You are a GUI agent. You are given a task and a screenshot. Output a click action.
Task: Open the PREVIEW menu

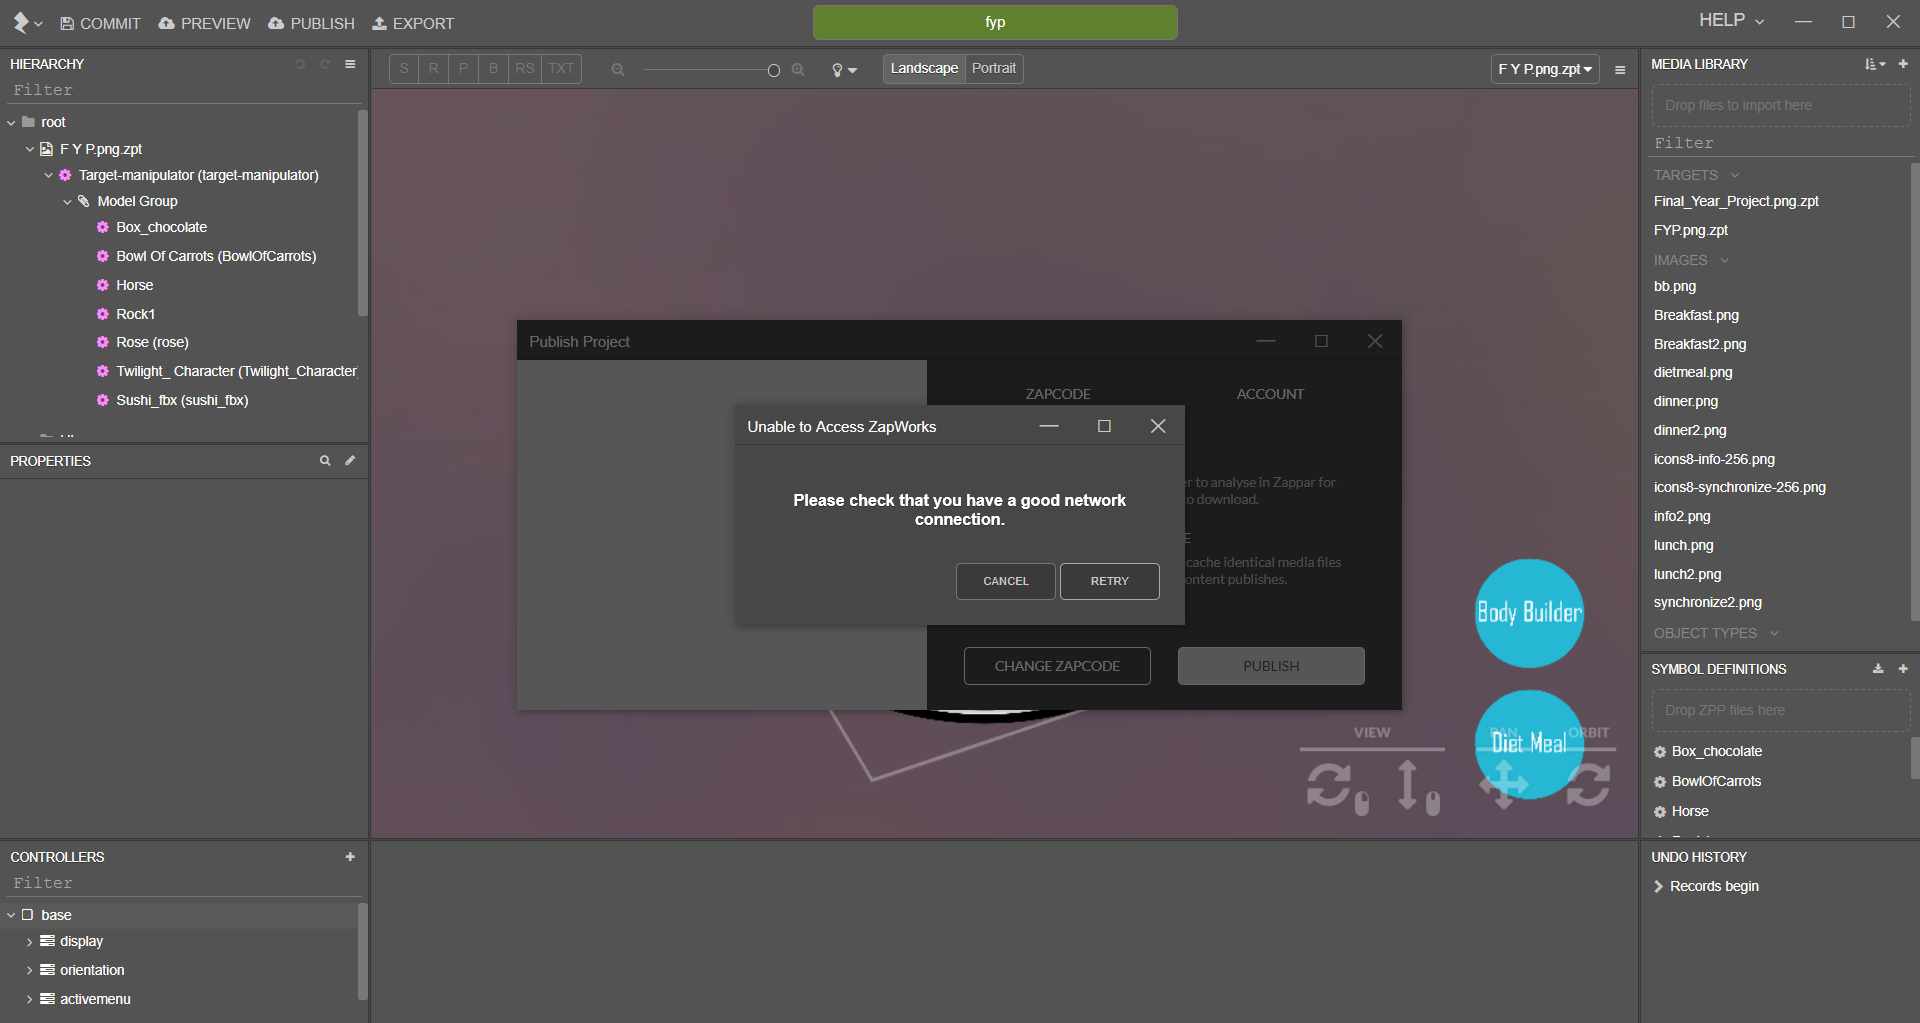click(x=204, y=23)
